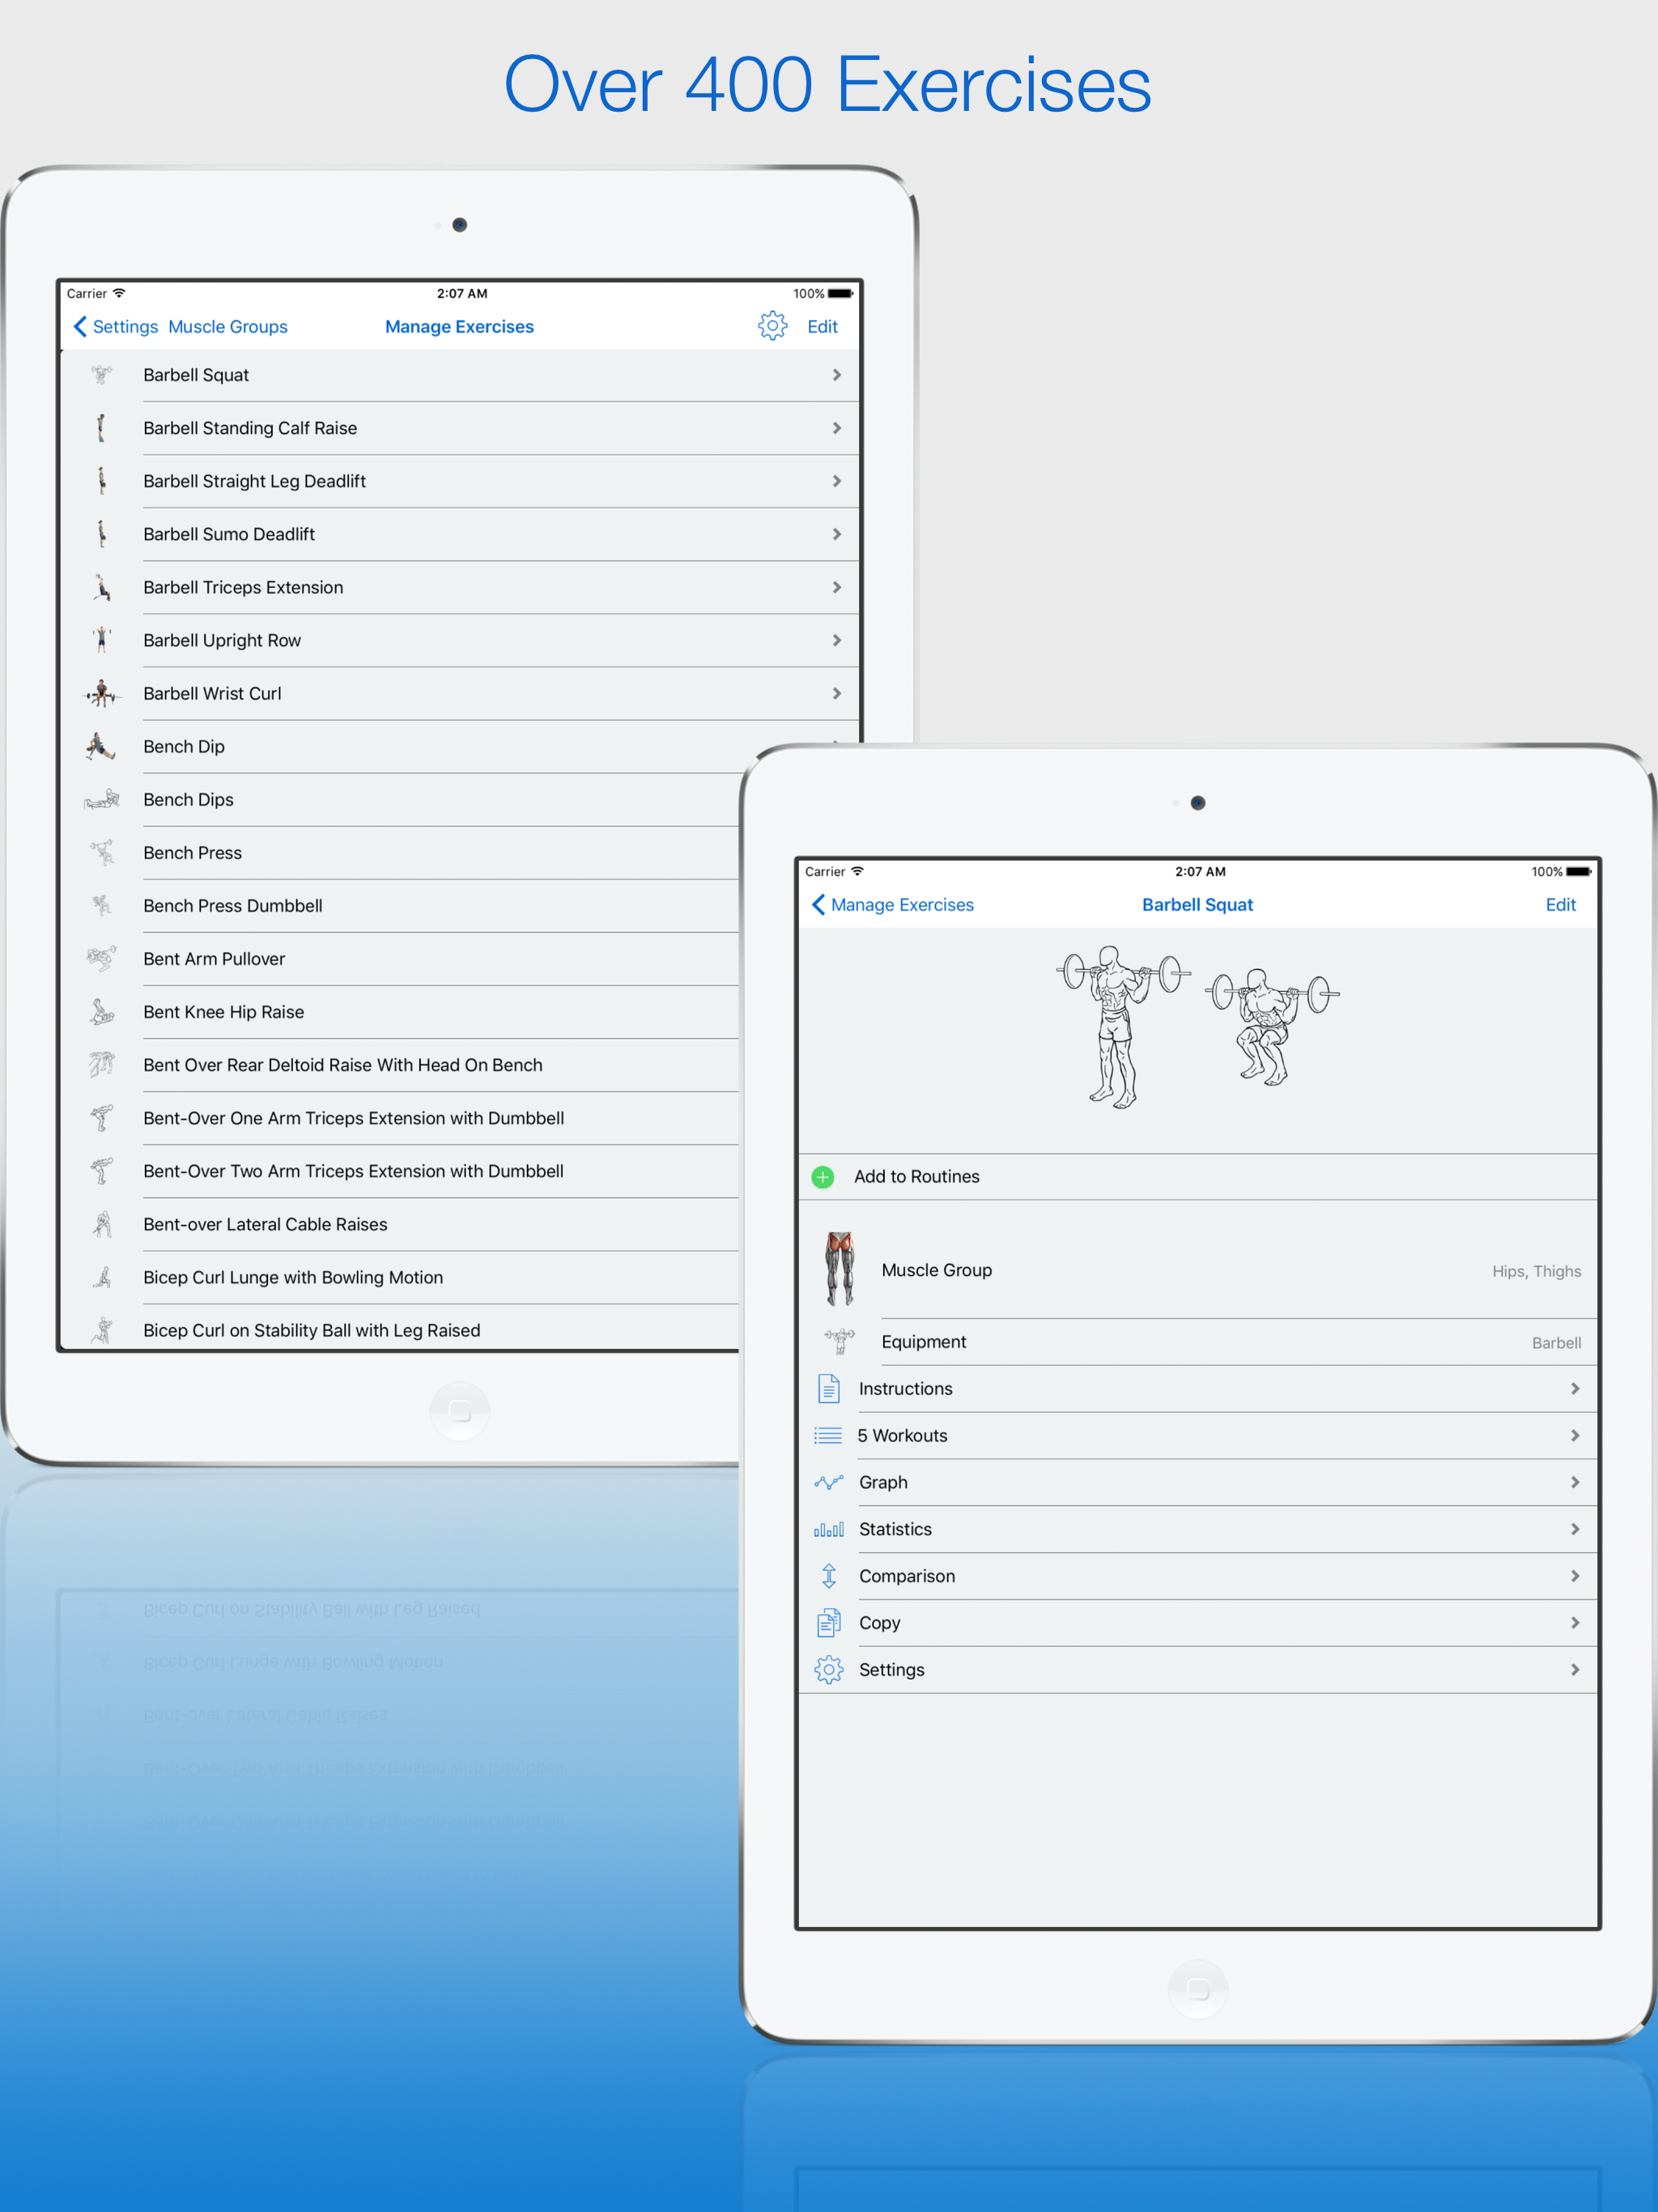Expand Barbell Straight Leg Deadlift chevron
Image resolution: width=1658 pixels, height=2212 pixels.
[836, 481]
